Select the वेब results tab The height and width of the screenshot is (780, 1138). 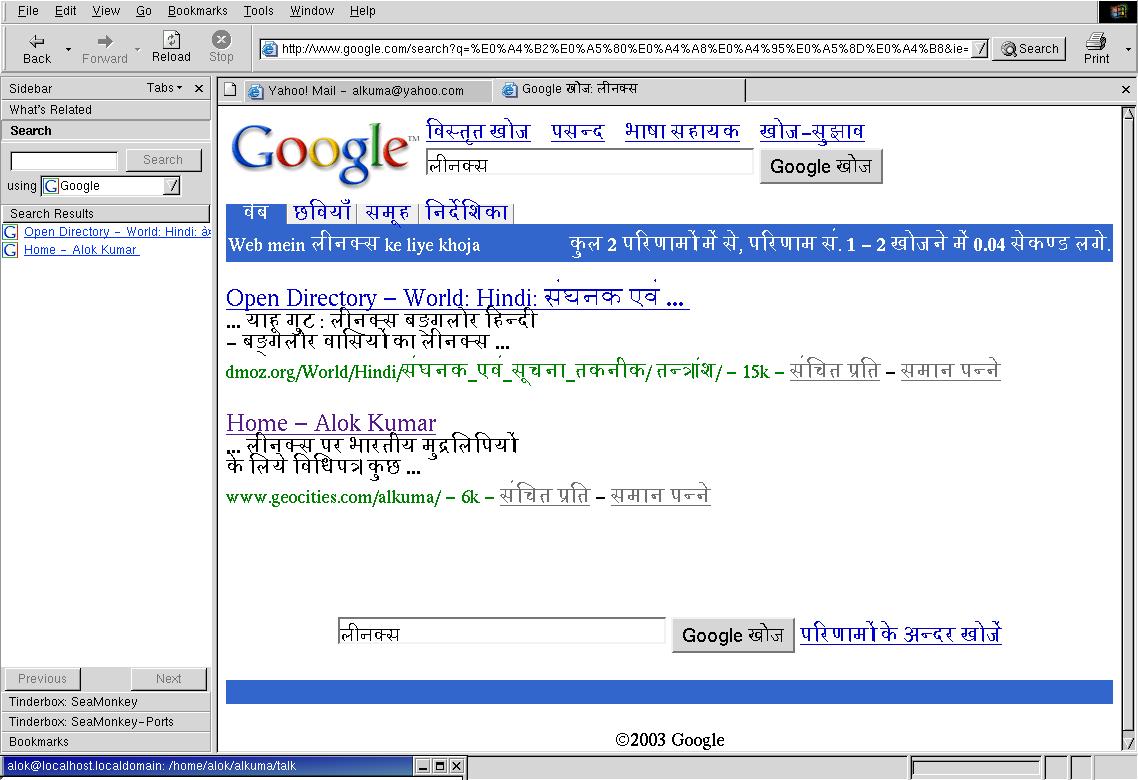[255, 213]
